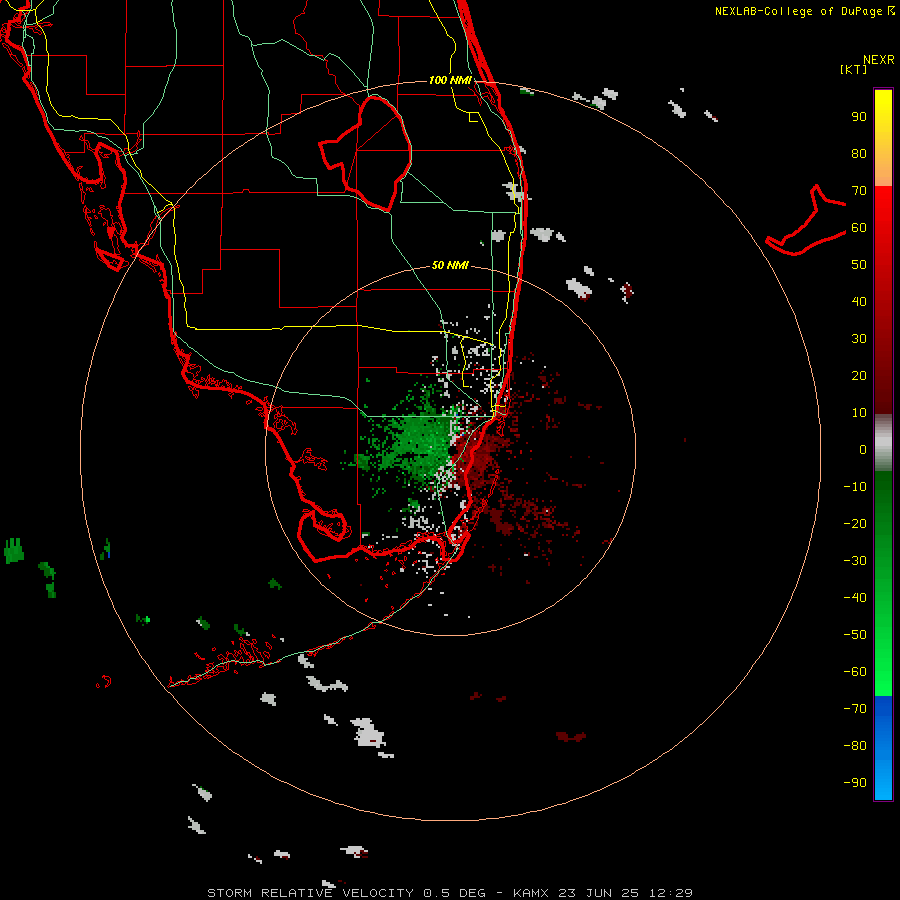Select the -40 value on velocity scale

[x=855, y=598]
